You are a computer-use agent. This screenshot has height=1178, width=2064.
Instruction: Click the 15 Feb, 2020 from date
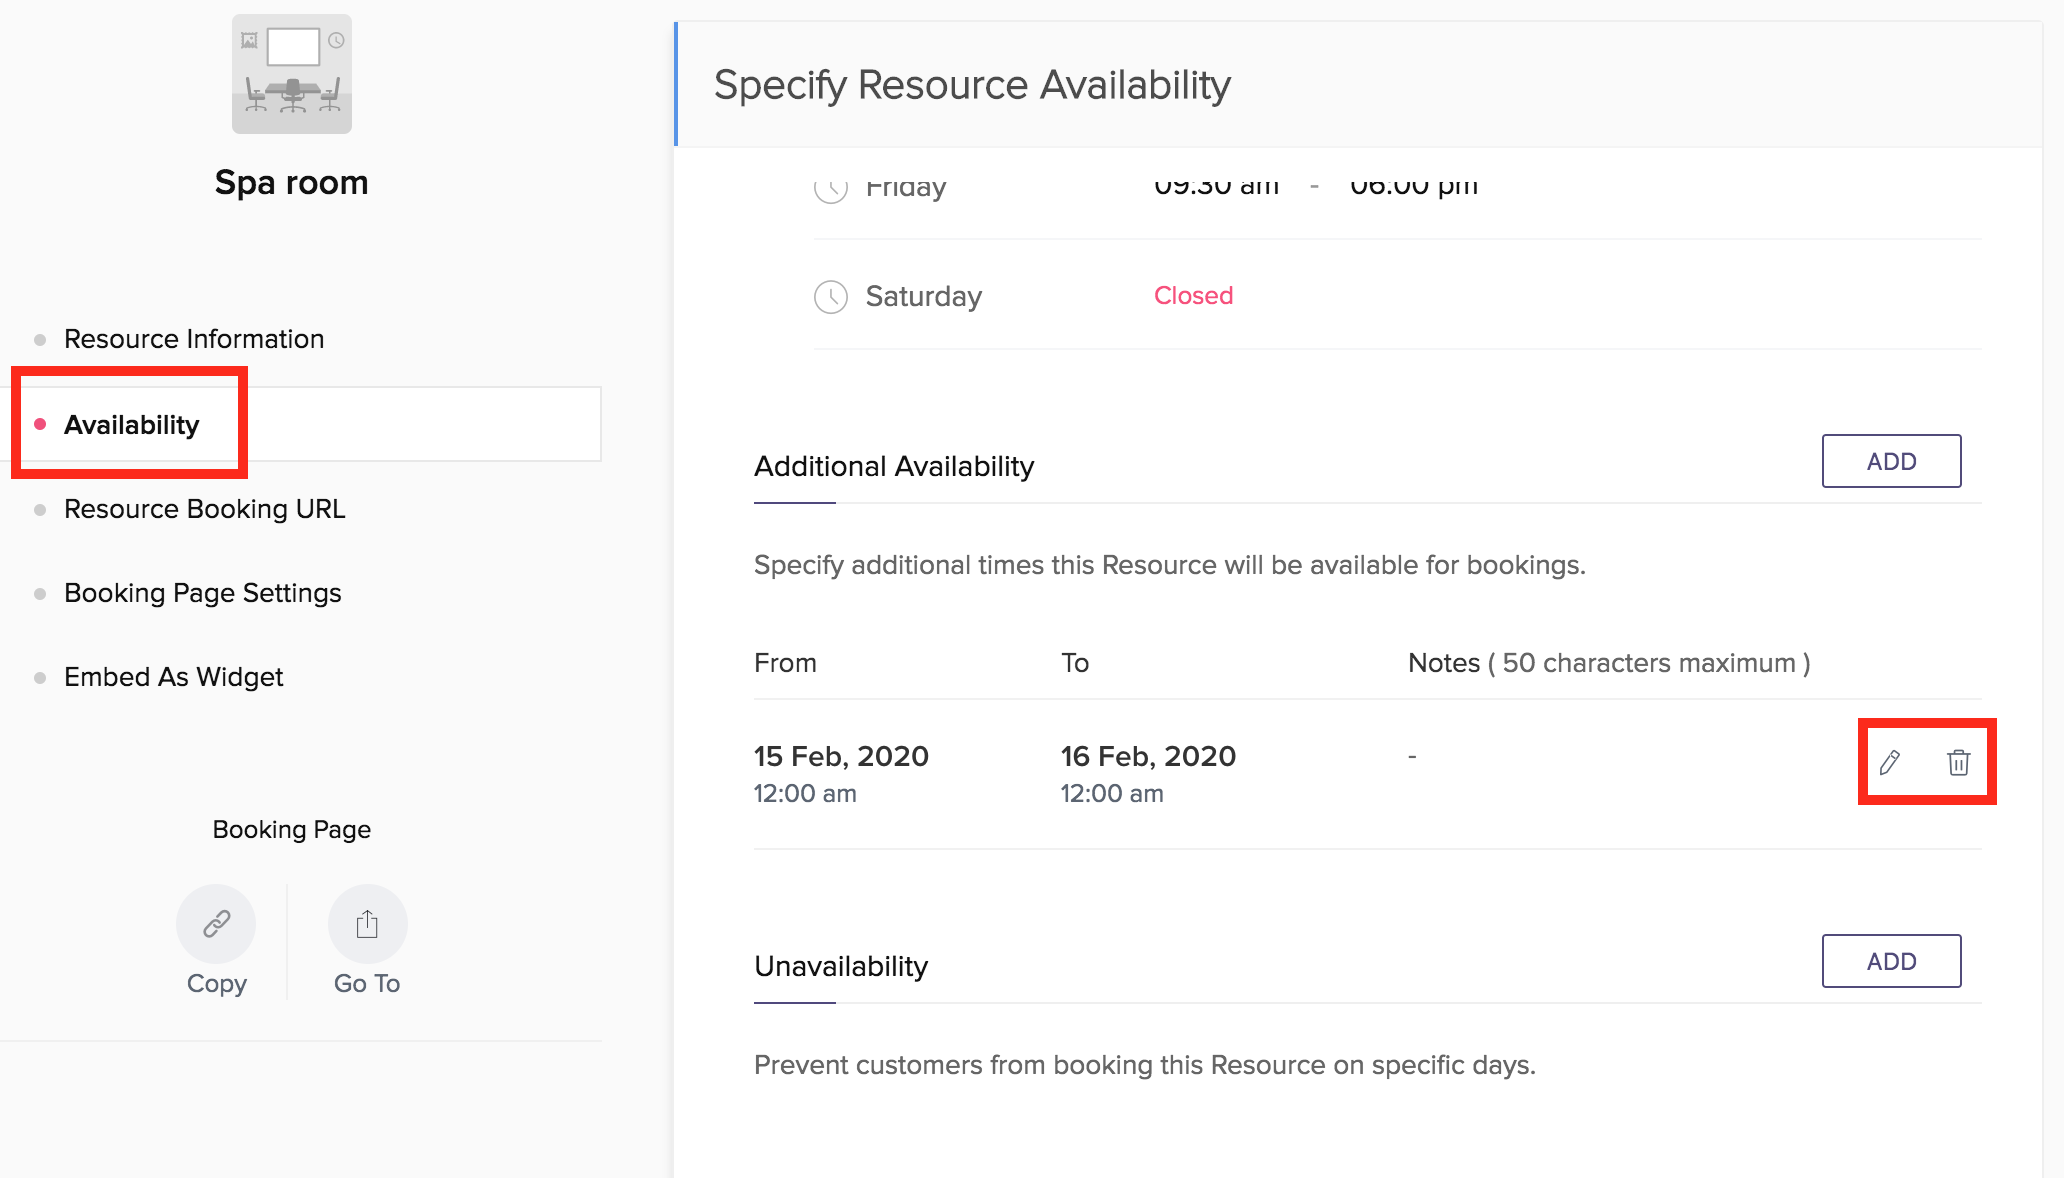(841, 756)
